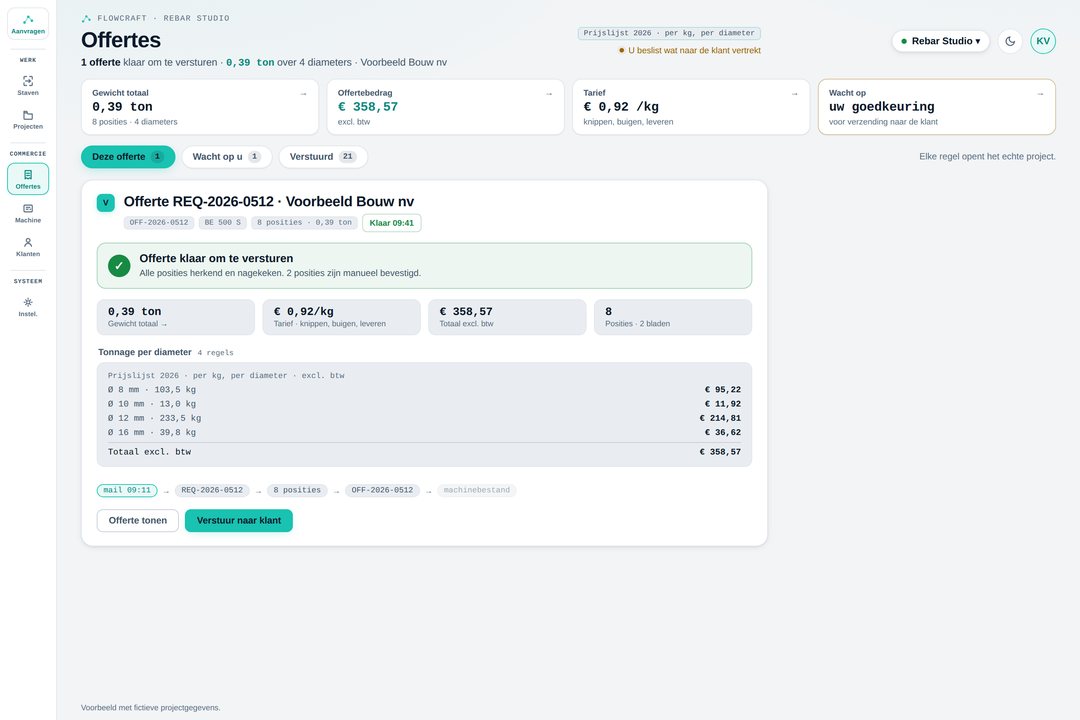Image resolution: width=1080 pixels, height=720 pixels.
Task: Click the mail 09:11 step chip
Action: click(x=127, y=491)
